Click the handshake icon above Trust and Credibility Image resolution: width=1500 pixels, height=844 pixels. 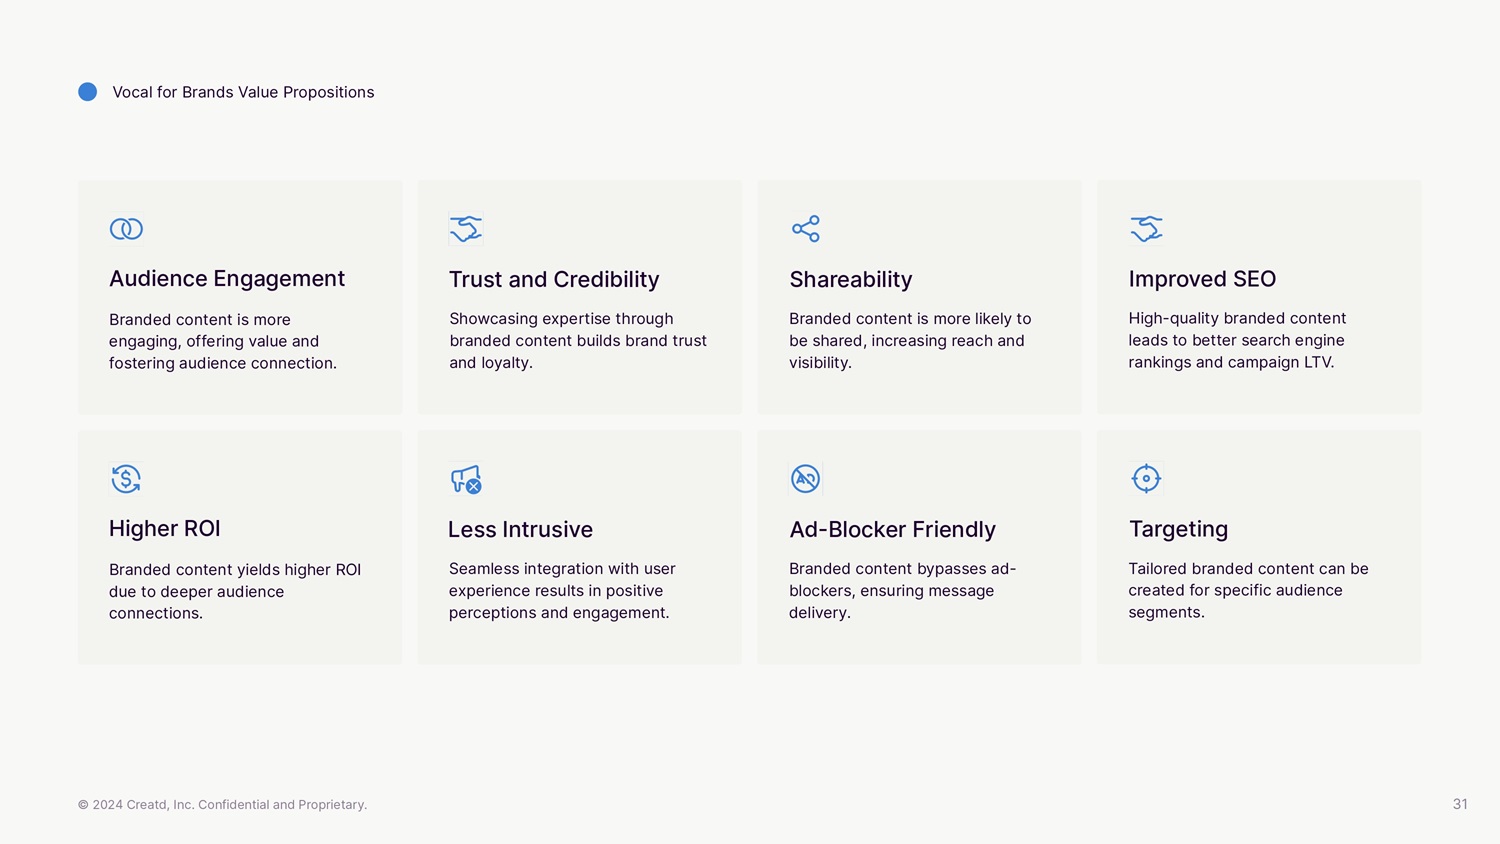point(466,229)
